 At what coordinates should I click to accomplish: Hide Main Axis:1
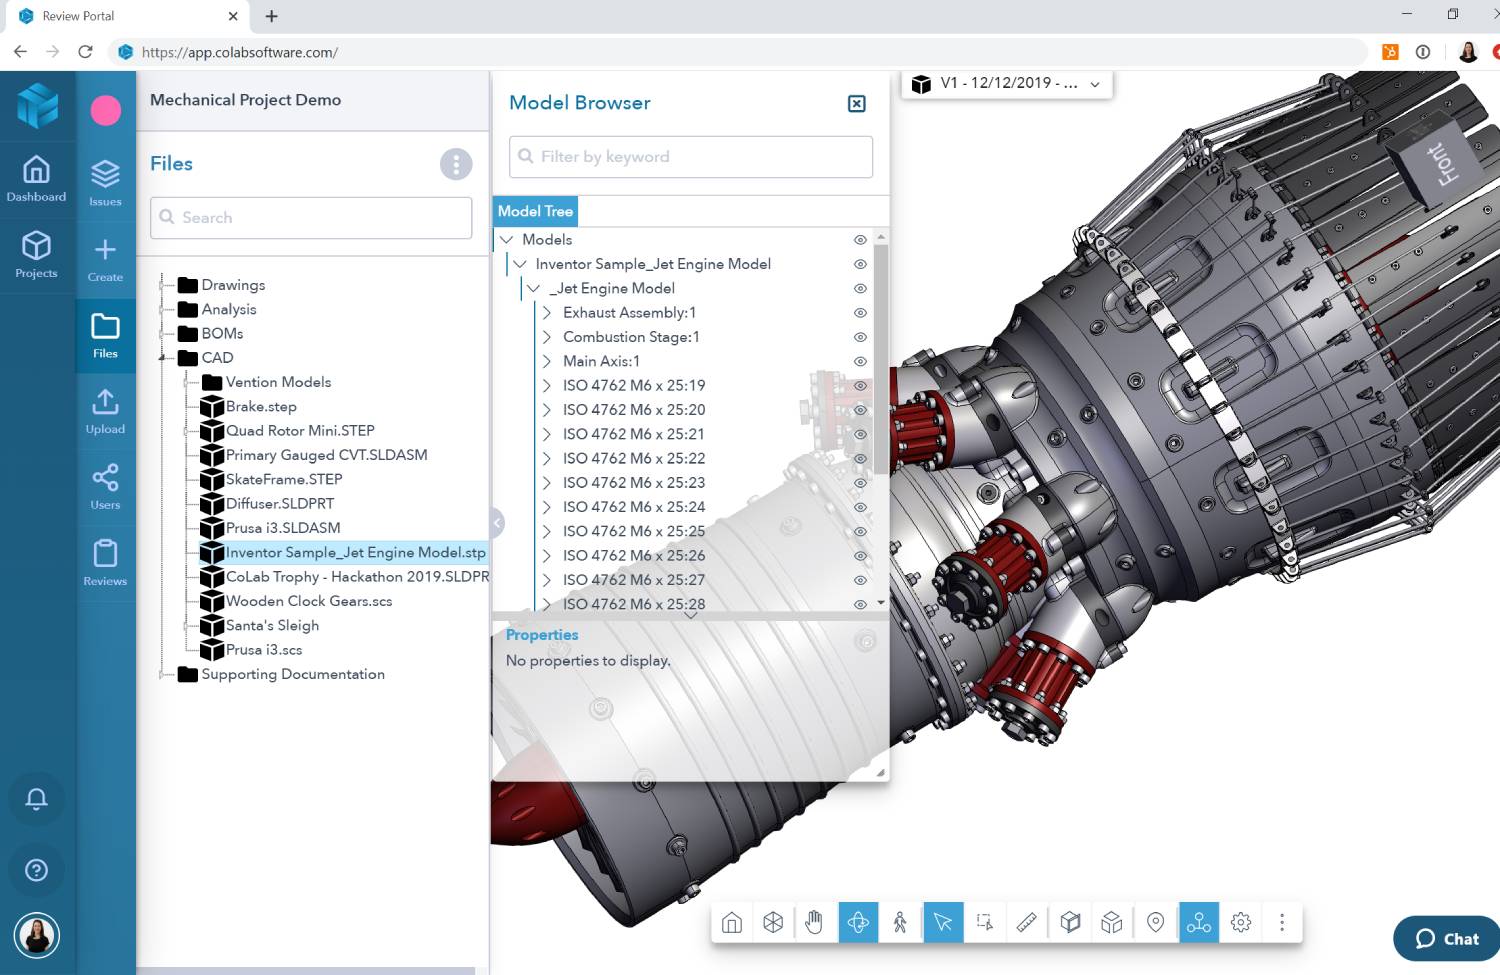pyautogui.click(x=860, y=361)
